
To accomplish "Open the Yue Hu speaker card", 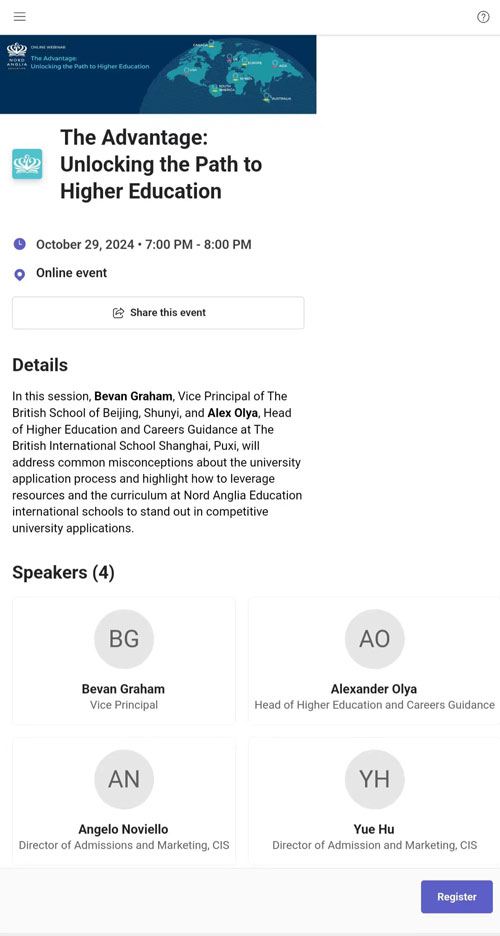I will point(374,802).
